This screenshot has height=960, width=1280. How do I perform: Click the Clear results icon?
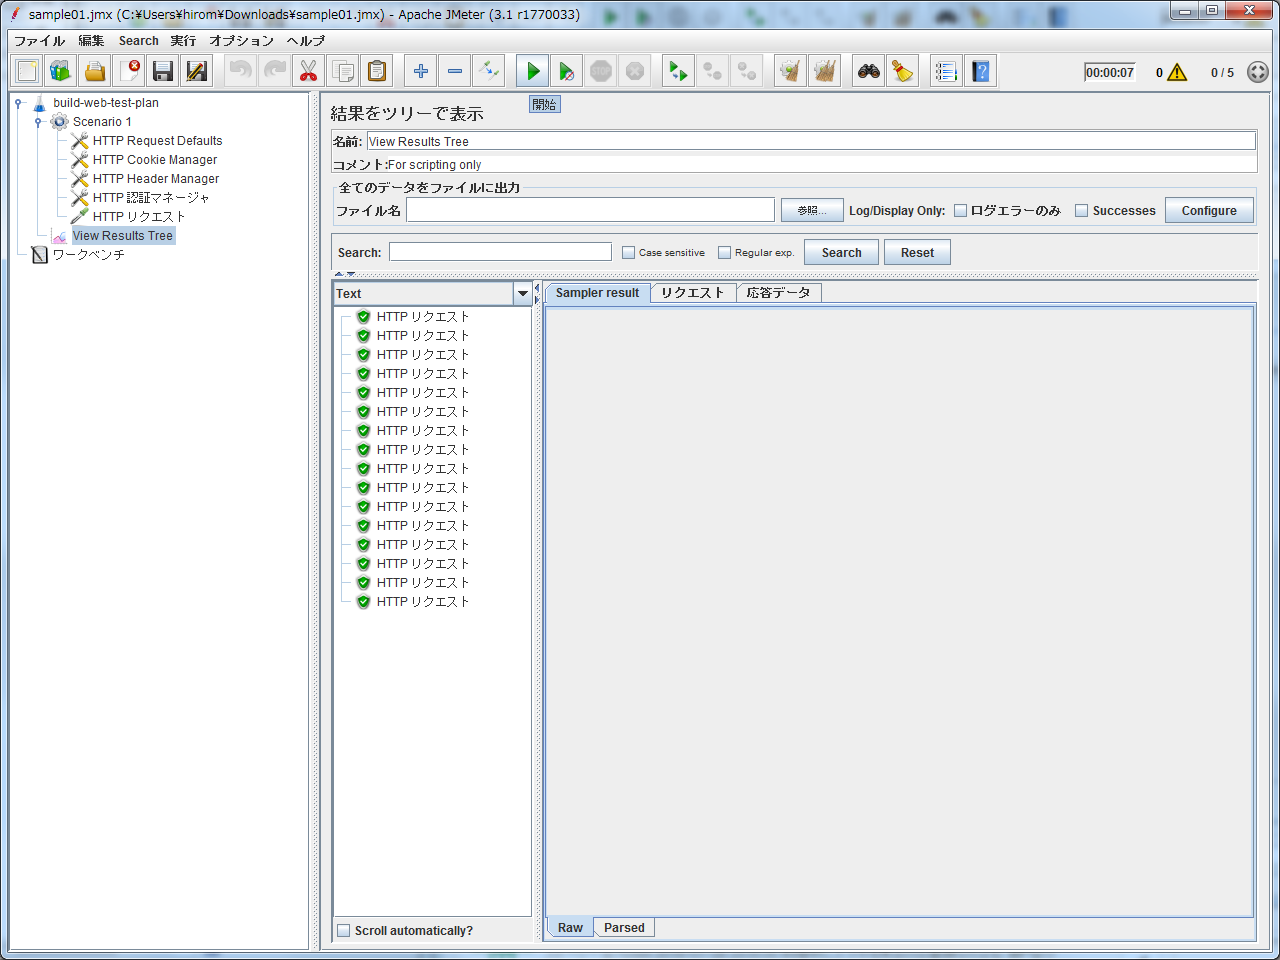click(x=791, y=71)
